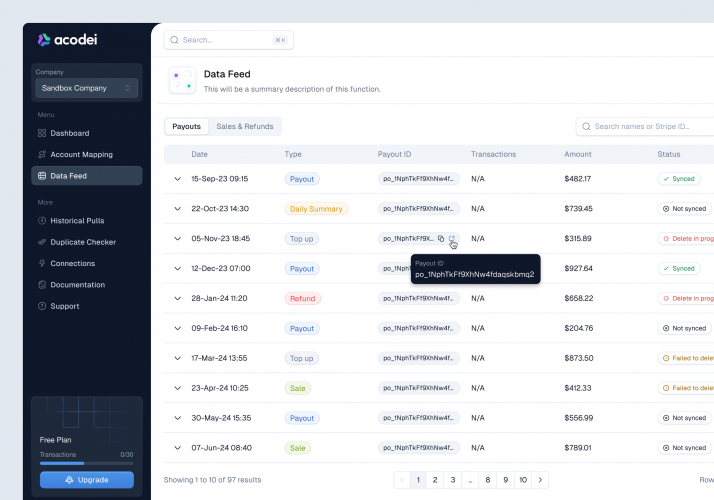Click the Dashboard grid icon
Image resolution: width=714 pixels, height=500 pixels.
point(42,133)
